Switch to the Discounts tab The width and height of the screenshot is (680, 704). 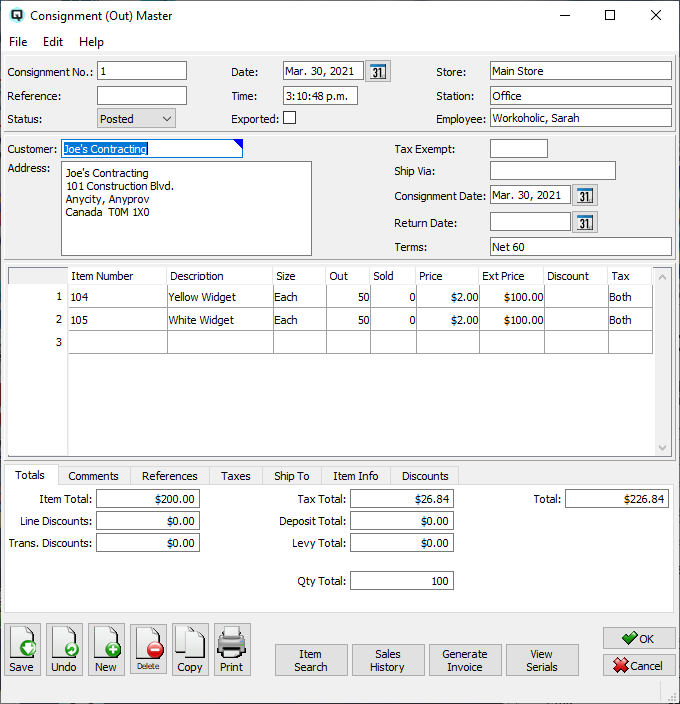[425, 476]
